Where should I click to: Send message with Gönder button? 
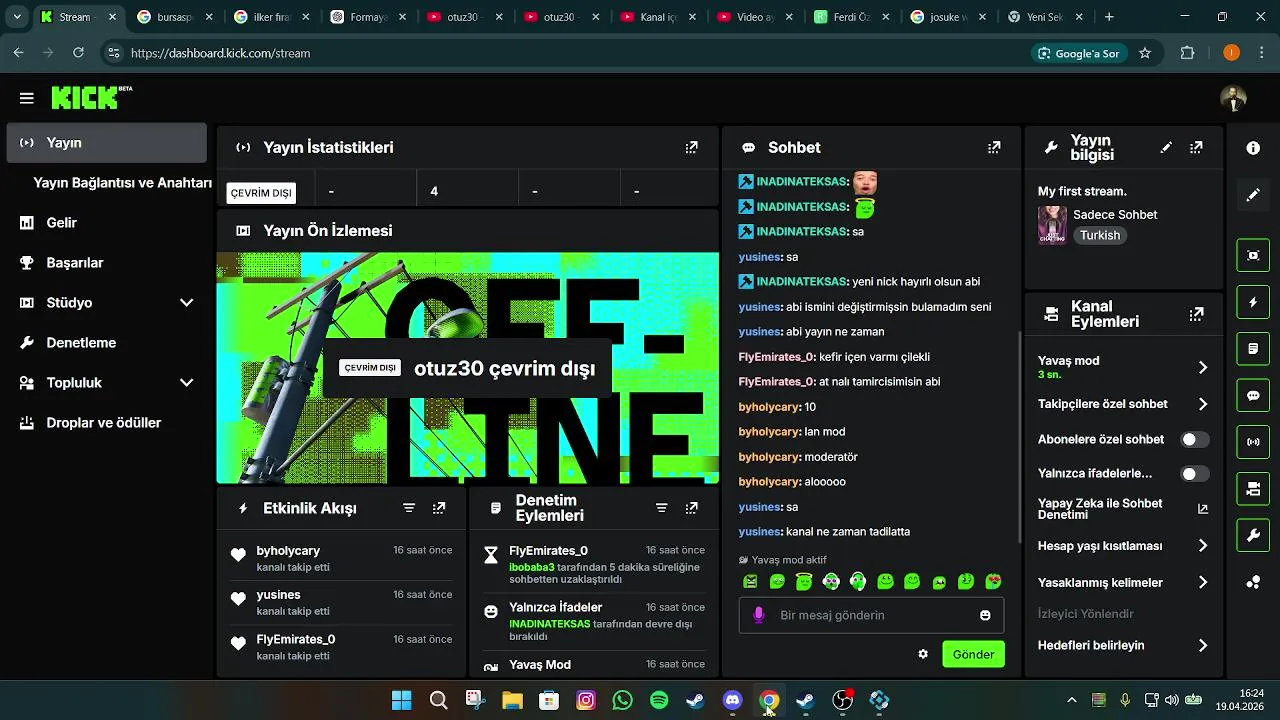[x=973, y=654]
